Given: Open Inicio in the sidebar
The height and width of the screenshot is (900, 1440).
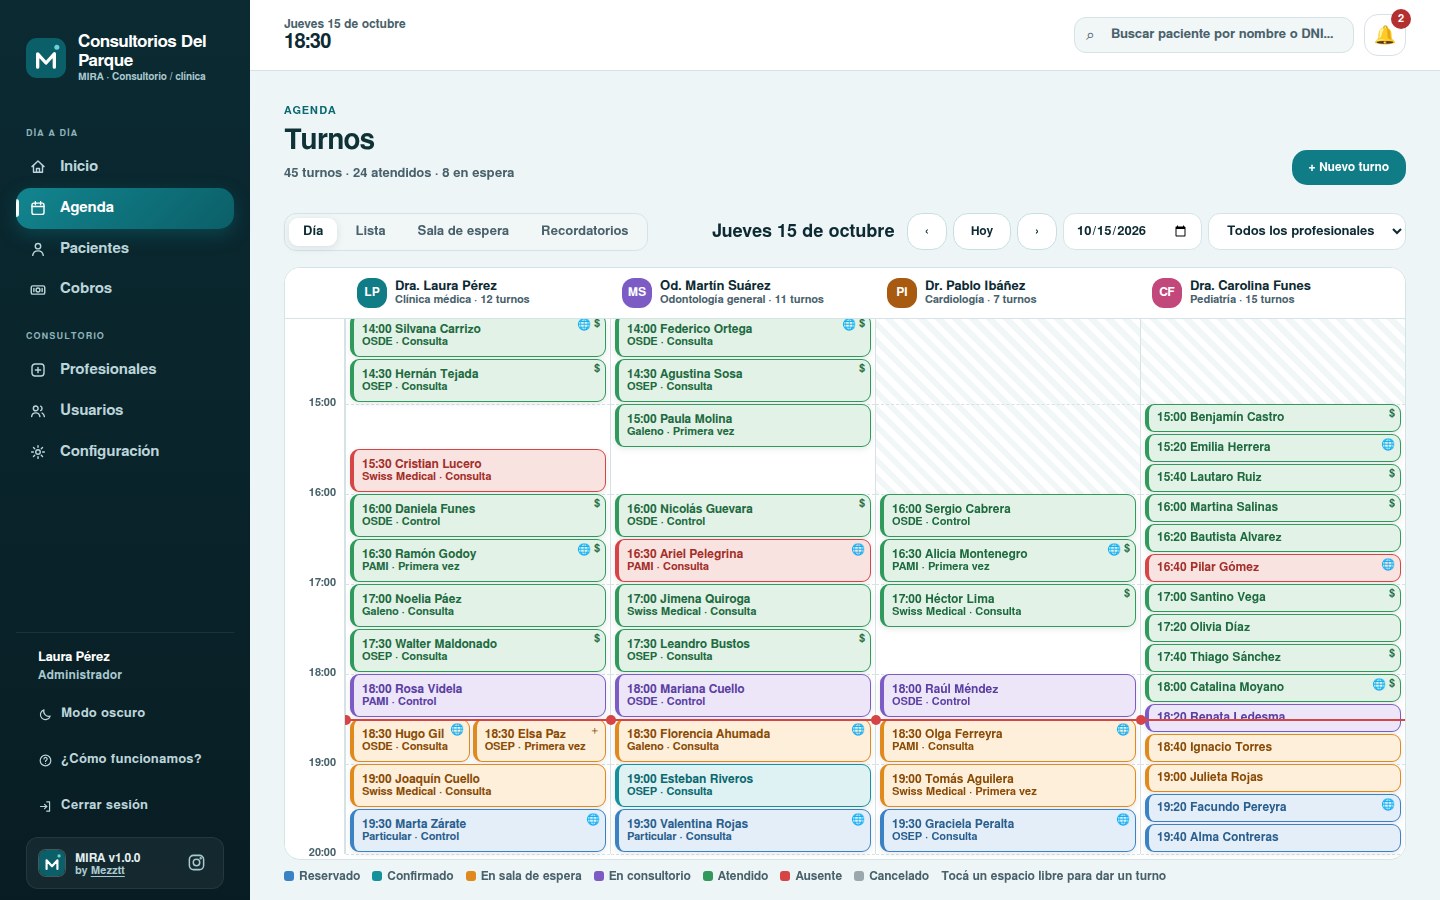Looking at the screenshot, I should tap(125, 166).
